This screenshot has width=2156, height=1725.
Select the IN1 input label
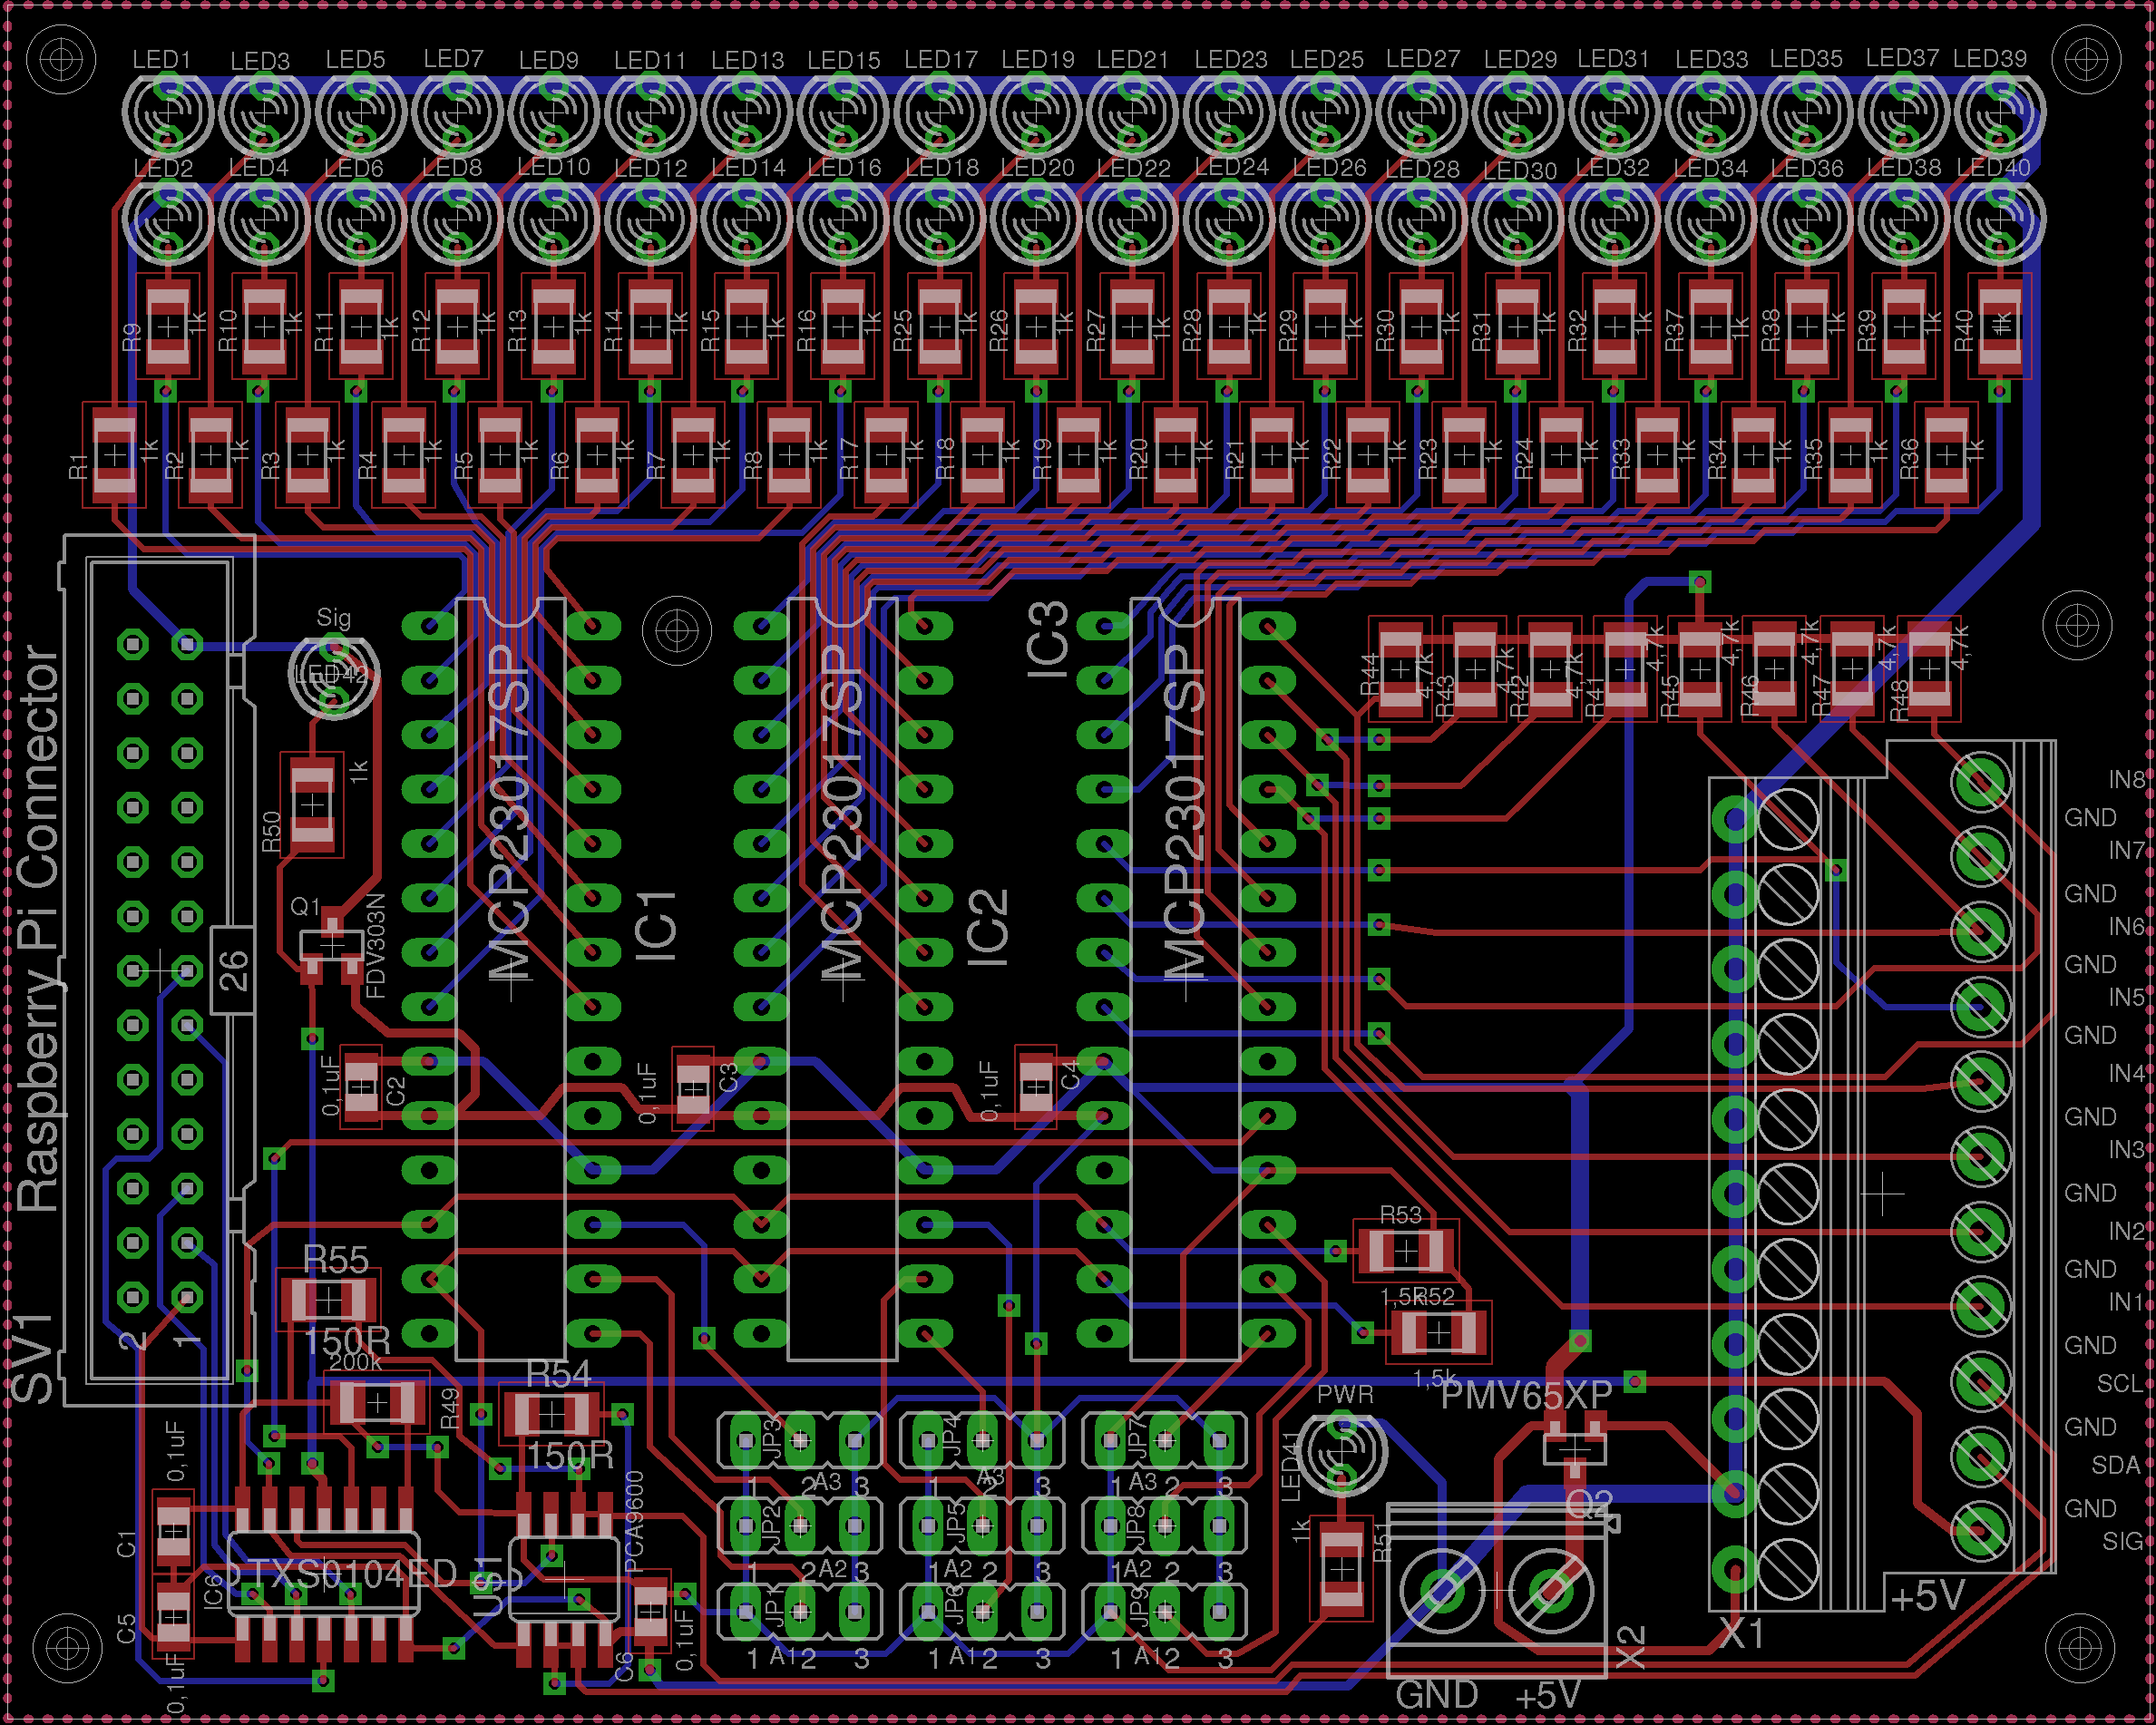click(2127, 1302)
